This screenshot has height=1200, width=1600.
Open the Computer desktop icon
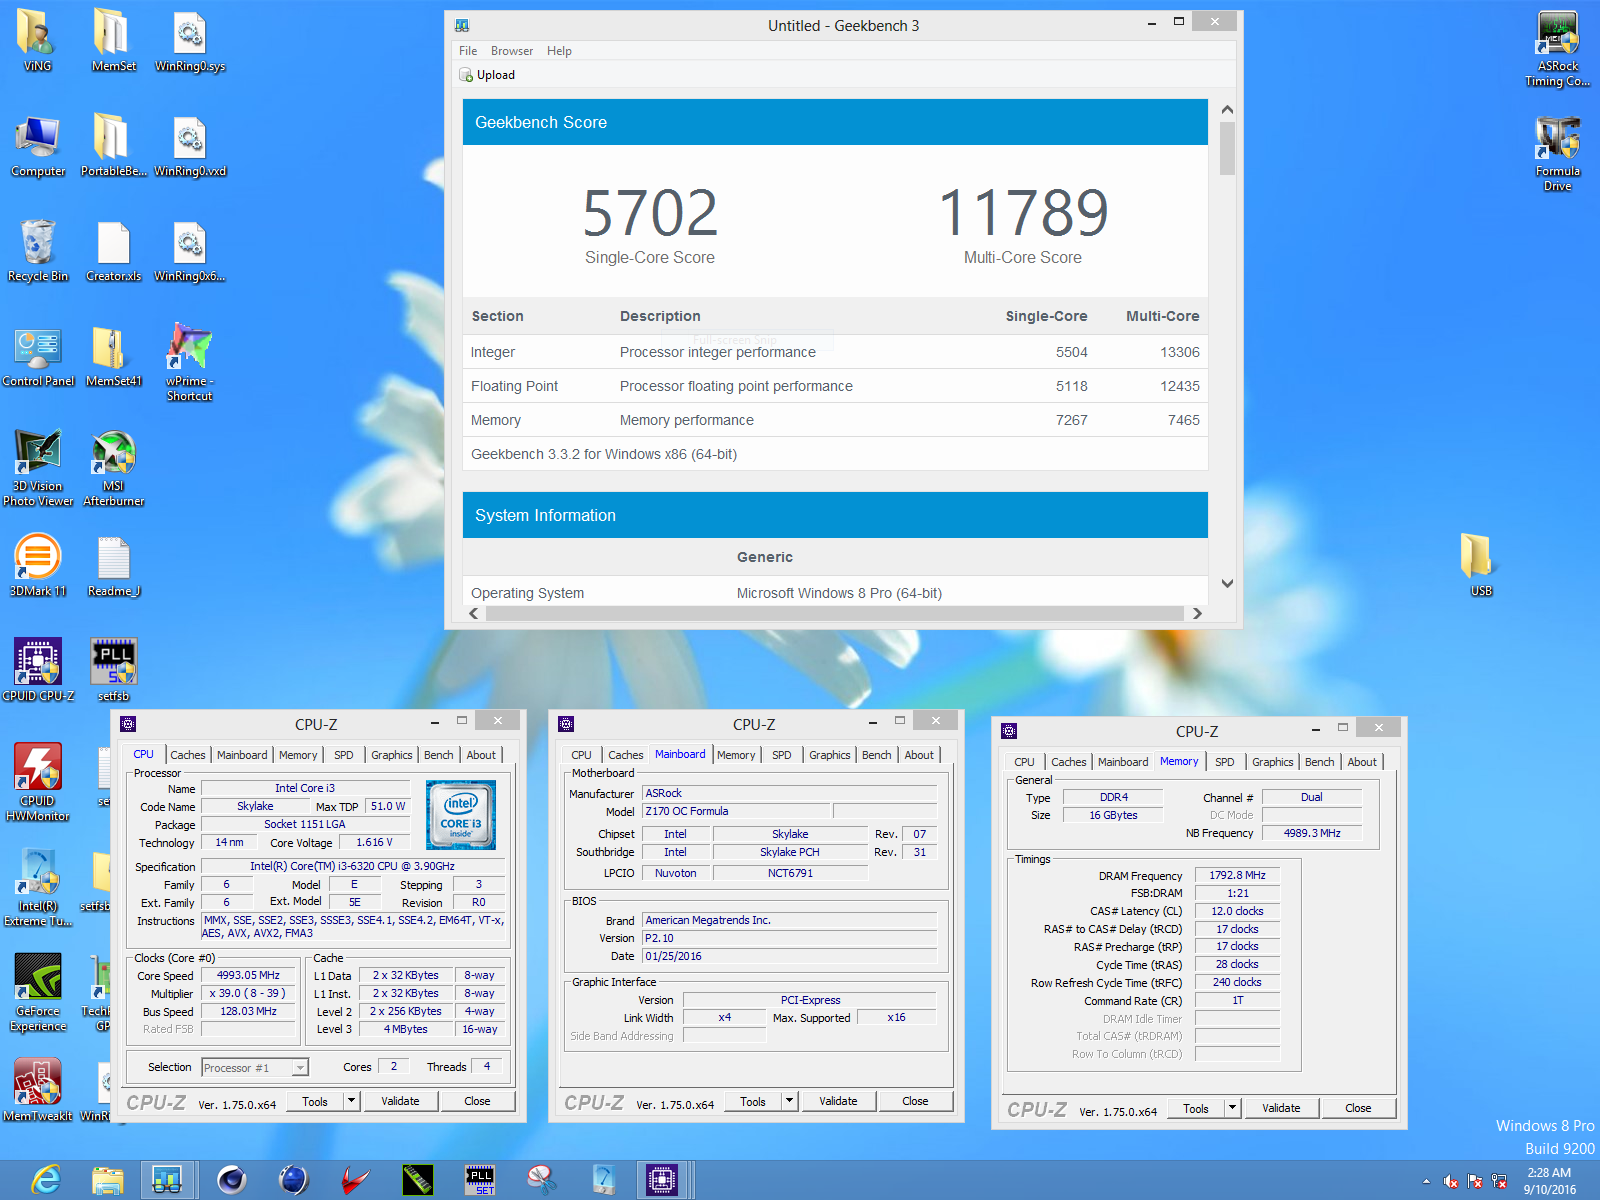point(37,146)
